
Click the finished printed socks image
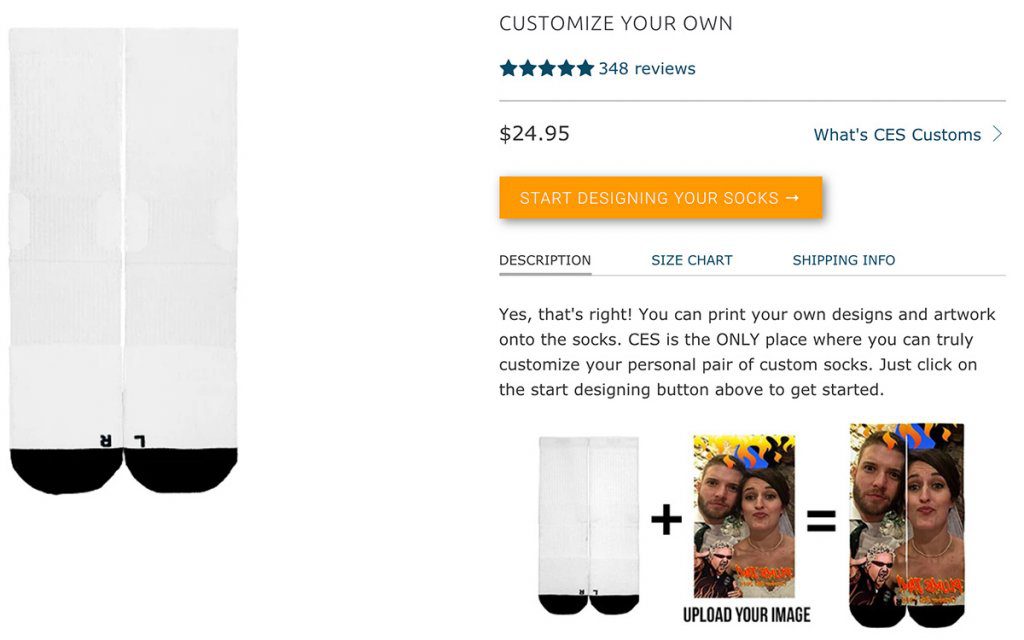click(x=907, y=525)
